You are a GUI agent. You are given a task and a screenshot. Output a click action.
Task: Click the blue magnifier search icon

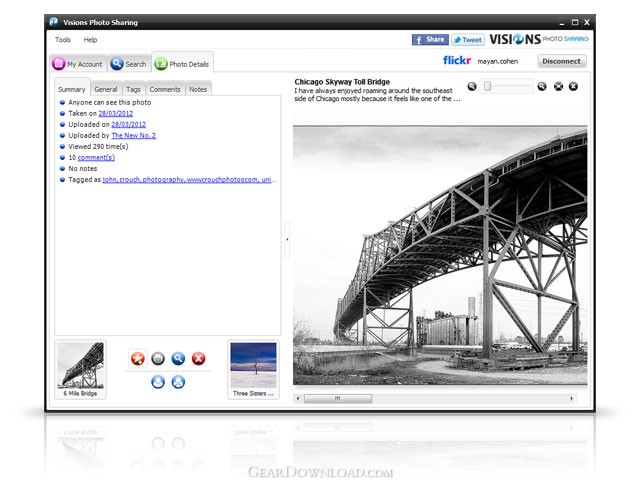click(x=178, y=358)
